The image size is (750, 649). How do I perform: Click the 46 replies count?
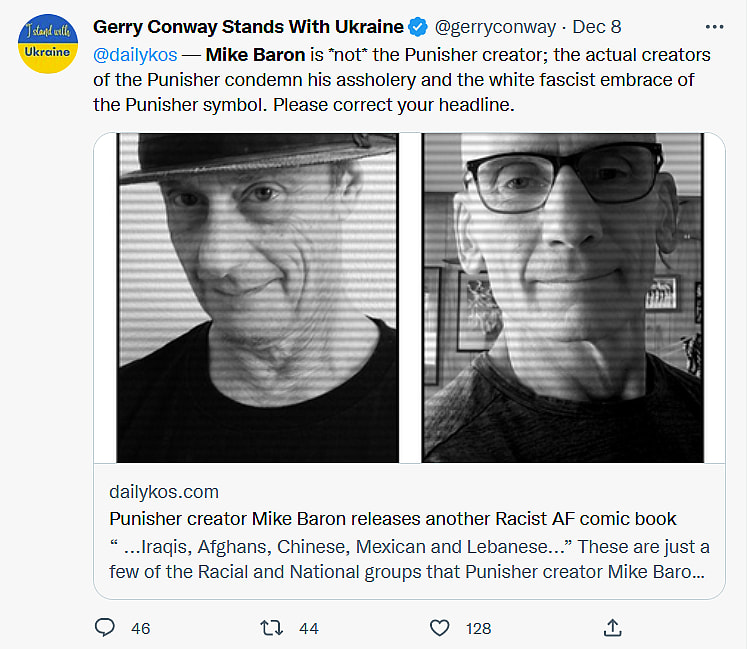140,628
